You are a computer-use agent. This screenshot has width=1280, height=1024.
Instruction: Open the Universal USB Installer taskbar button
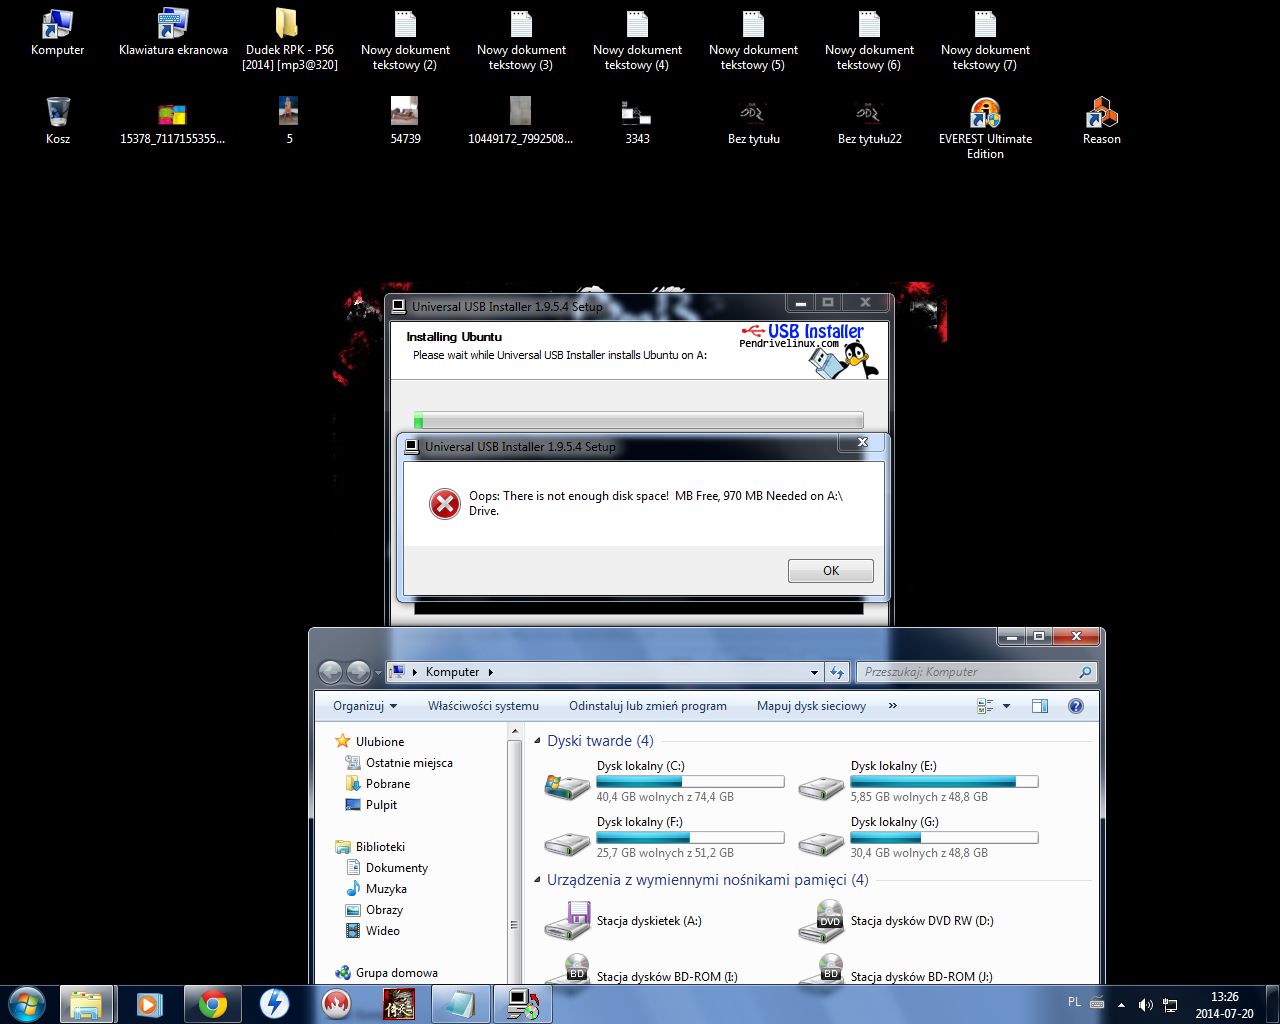coord(522,1004)
